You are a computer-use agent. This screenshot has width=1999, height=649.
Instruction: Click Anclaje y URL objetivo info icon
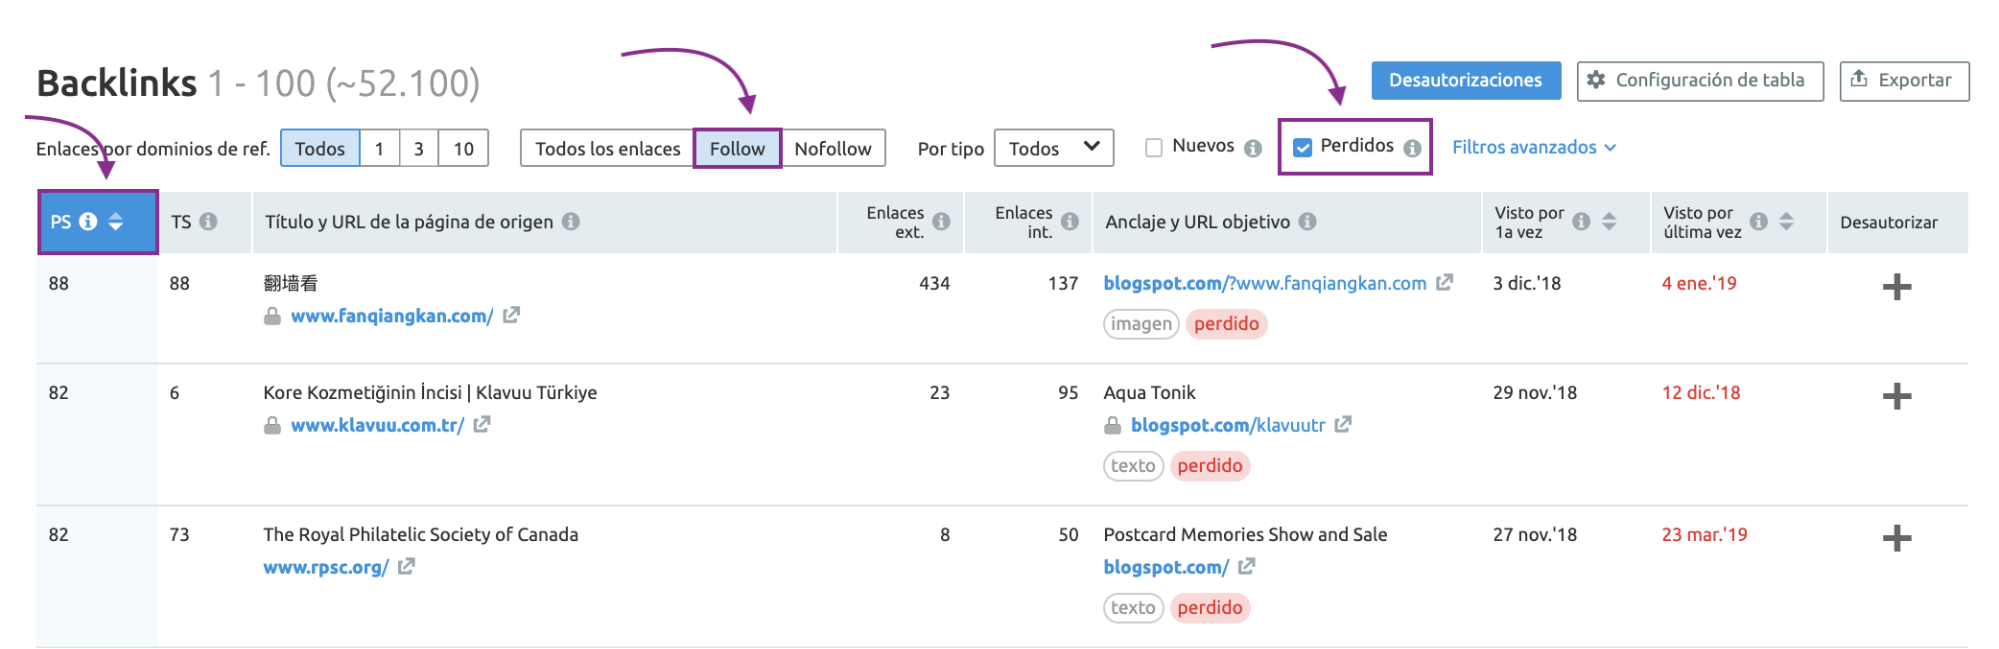(1307, 221)
